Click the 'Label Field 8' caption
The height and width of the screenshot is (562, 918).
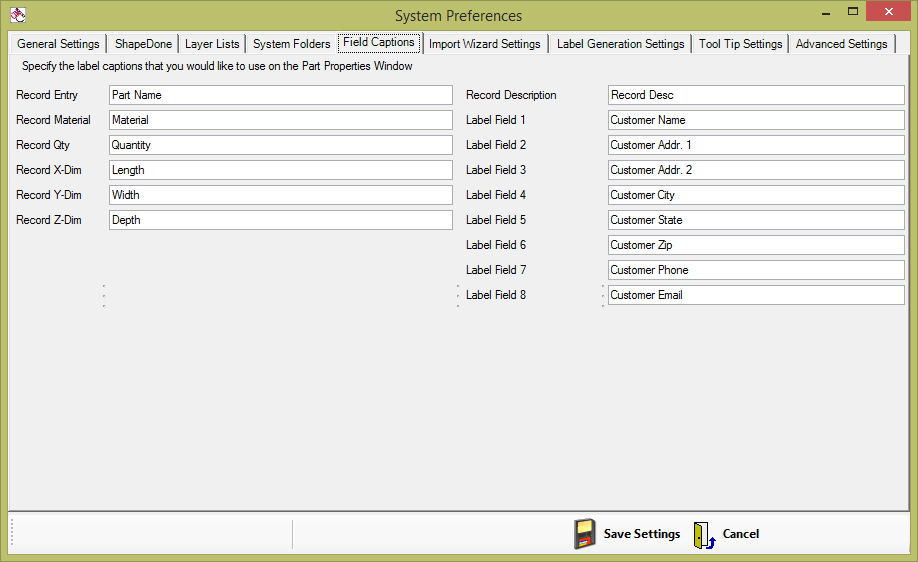496,295
